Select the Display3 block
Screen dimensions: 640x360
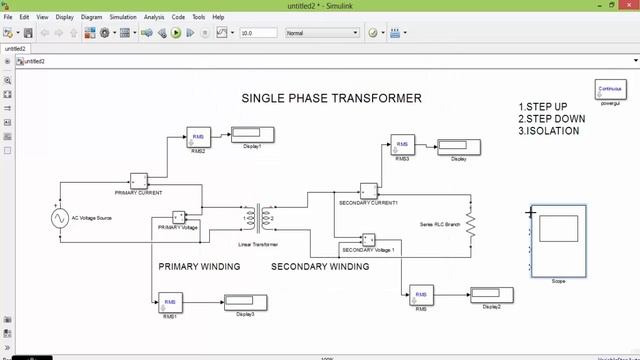pyautogui.click(x=246, y=302)
